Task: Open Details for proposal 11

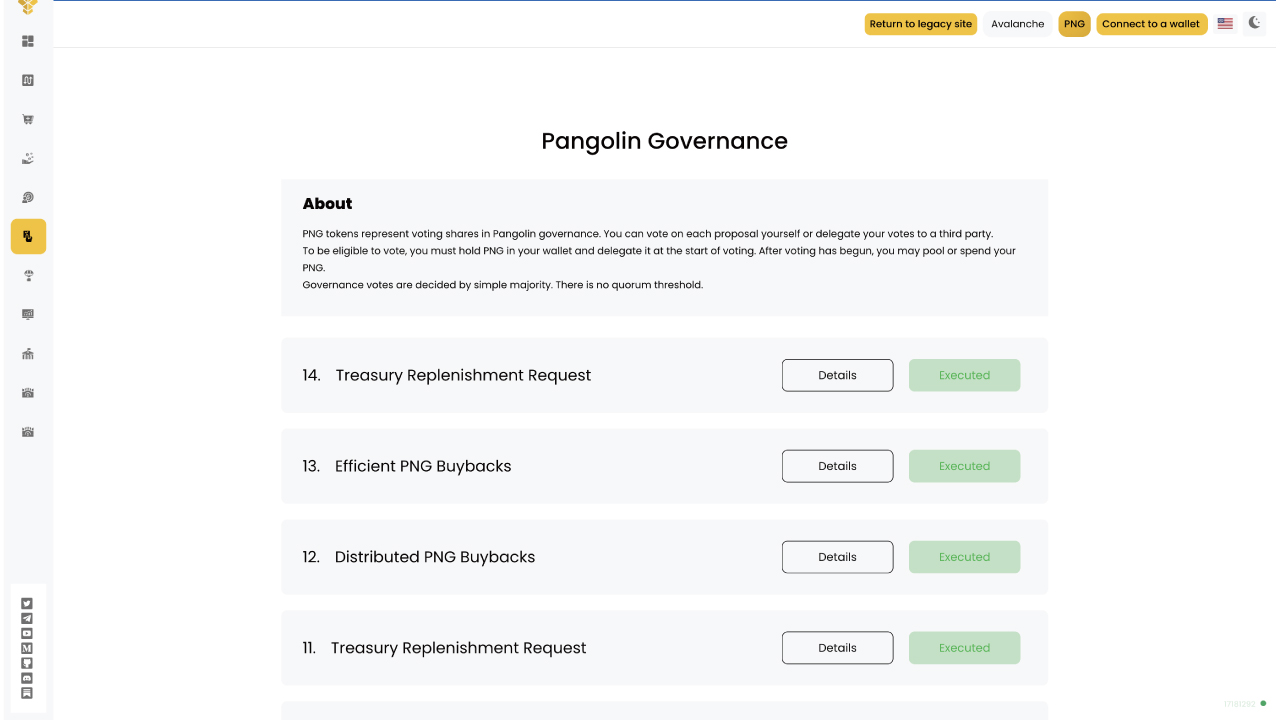Action: pos(837,648)
